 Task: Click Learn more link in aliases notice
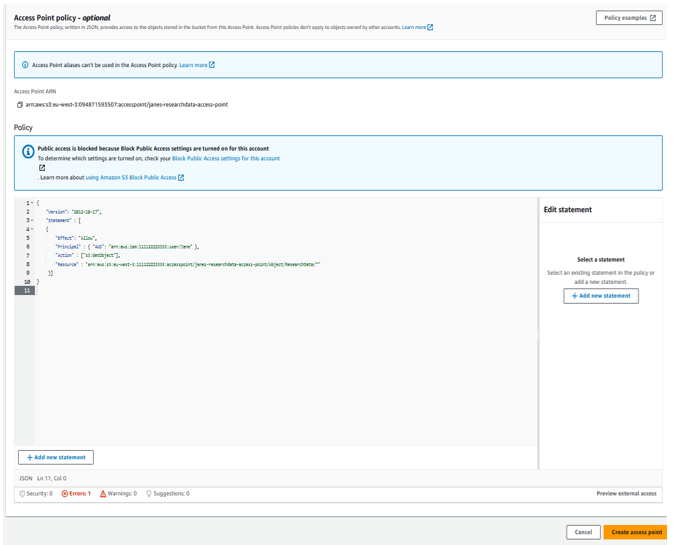[x=197, y=65]
